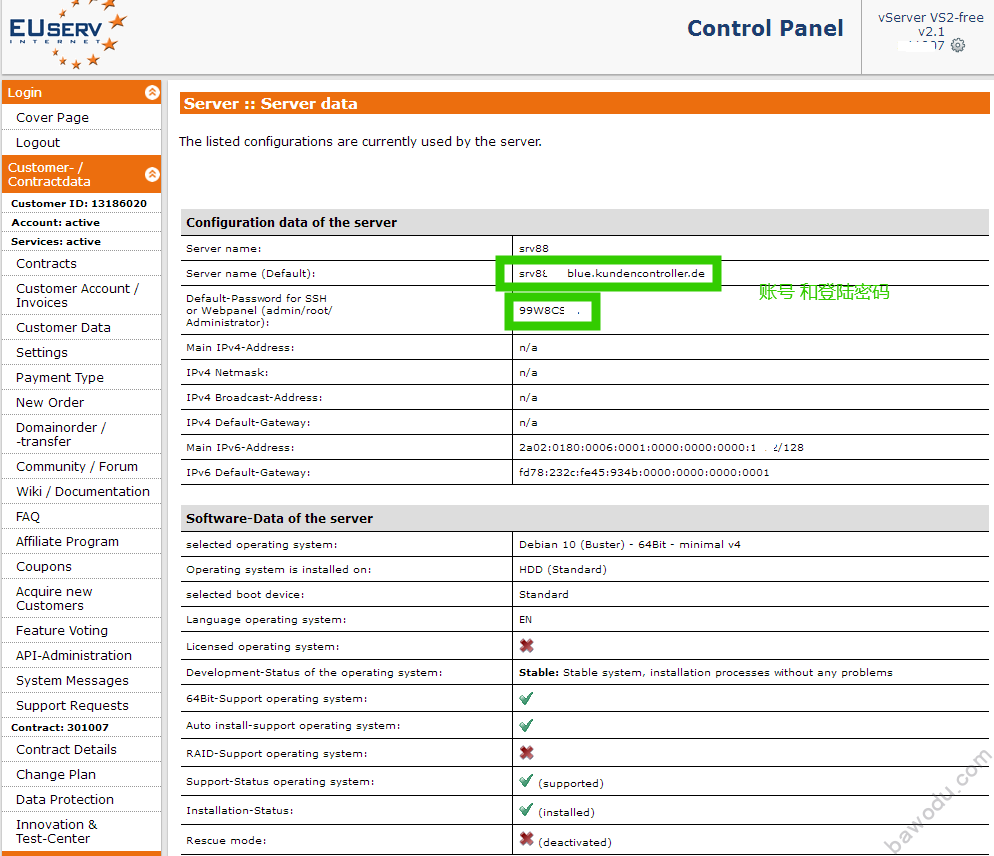This screenshot has width=994, height=856.
Task: Open Customer Account / Invoices
Action: pos(77,295)
